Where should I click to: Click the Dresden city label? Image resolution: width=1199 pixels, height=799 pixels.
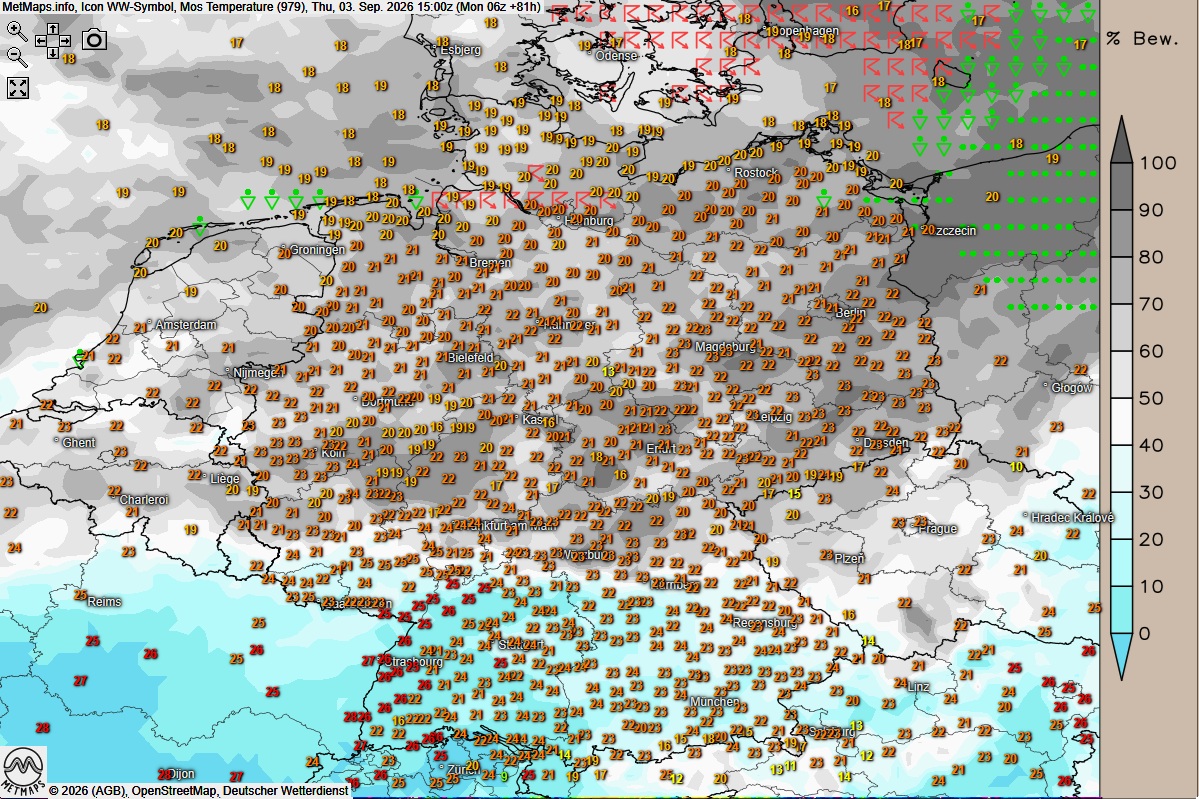point(885,443)
